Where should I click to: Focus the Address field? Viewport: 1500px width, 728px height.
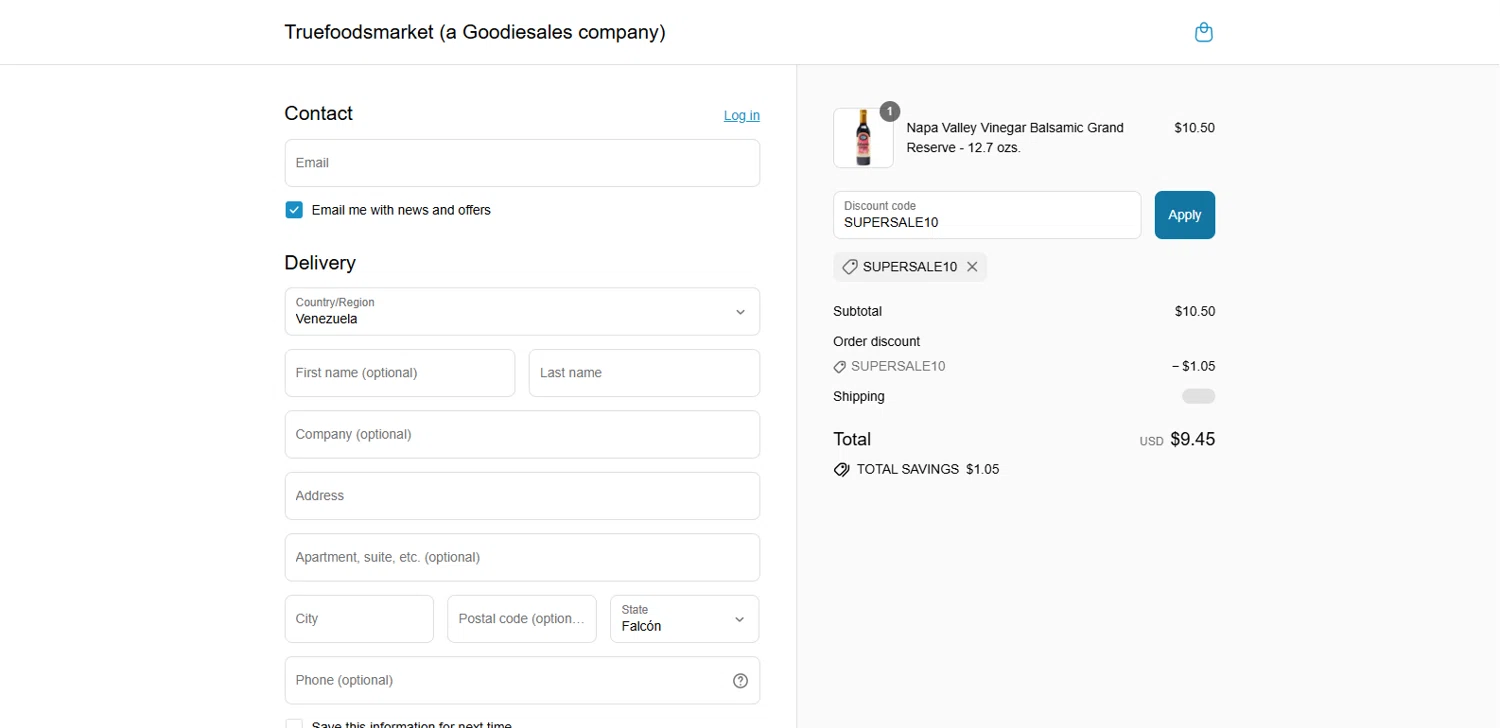click(522, 496)
